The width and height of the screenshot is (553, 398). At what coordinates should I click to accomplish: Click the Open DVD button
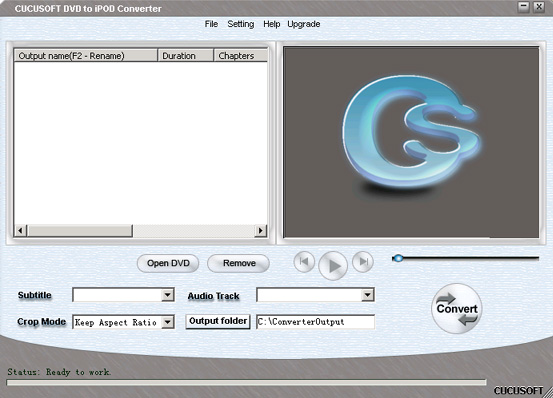(x=168, y=263)
